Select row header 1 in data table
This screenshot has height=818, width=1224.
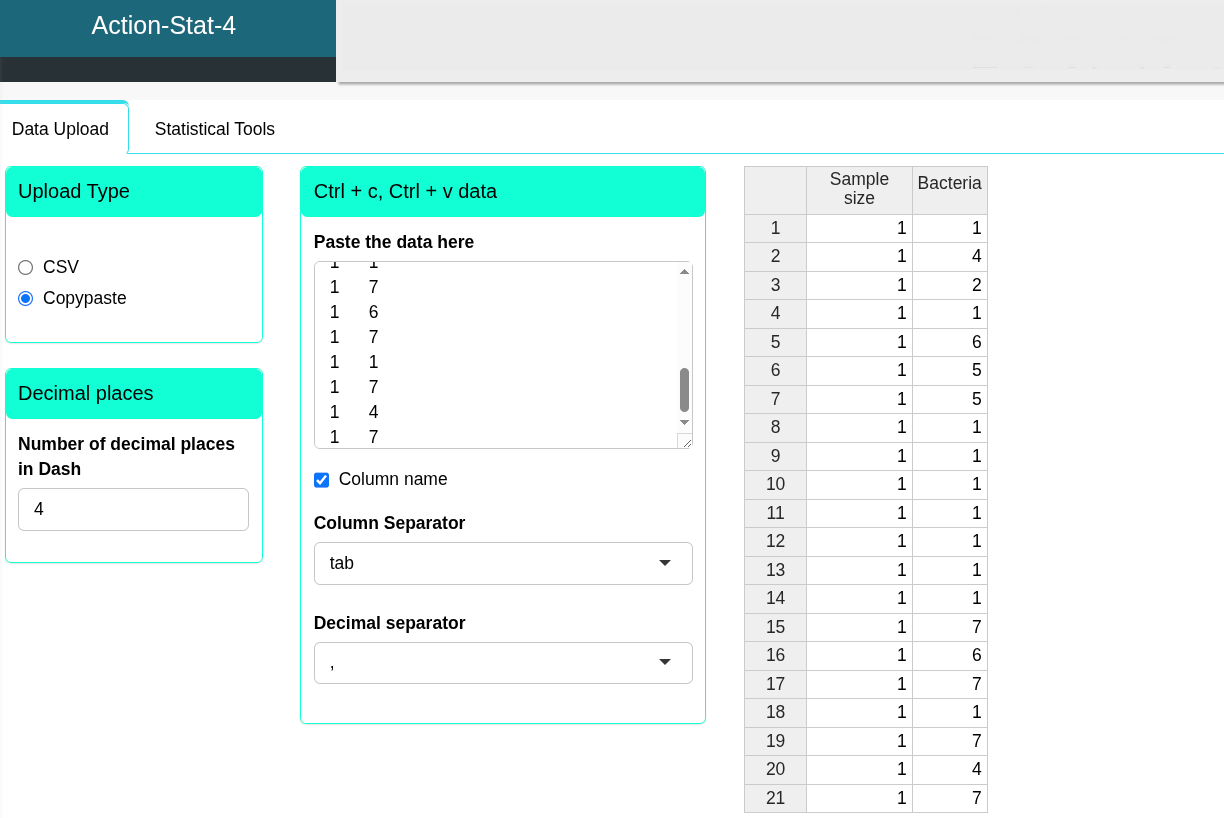click(x=775, y=228)
